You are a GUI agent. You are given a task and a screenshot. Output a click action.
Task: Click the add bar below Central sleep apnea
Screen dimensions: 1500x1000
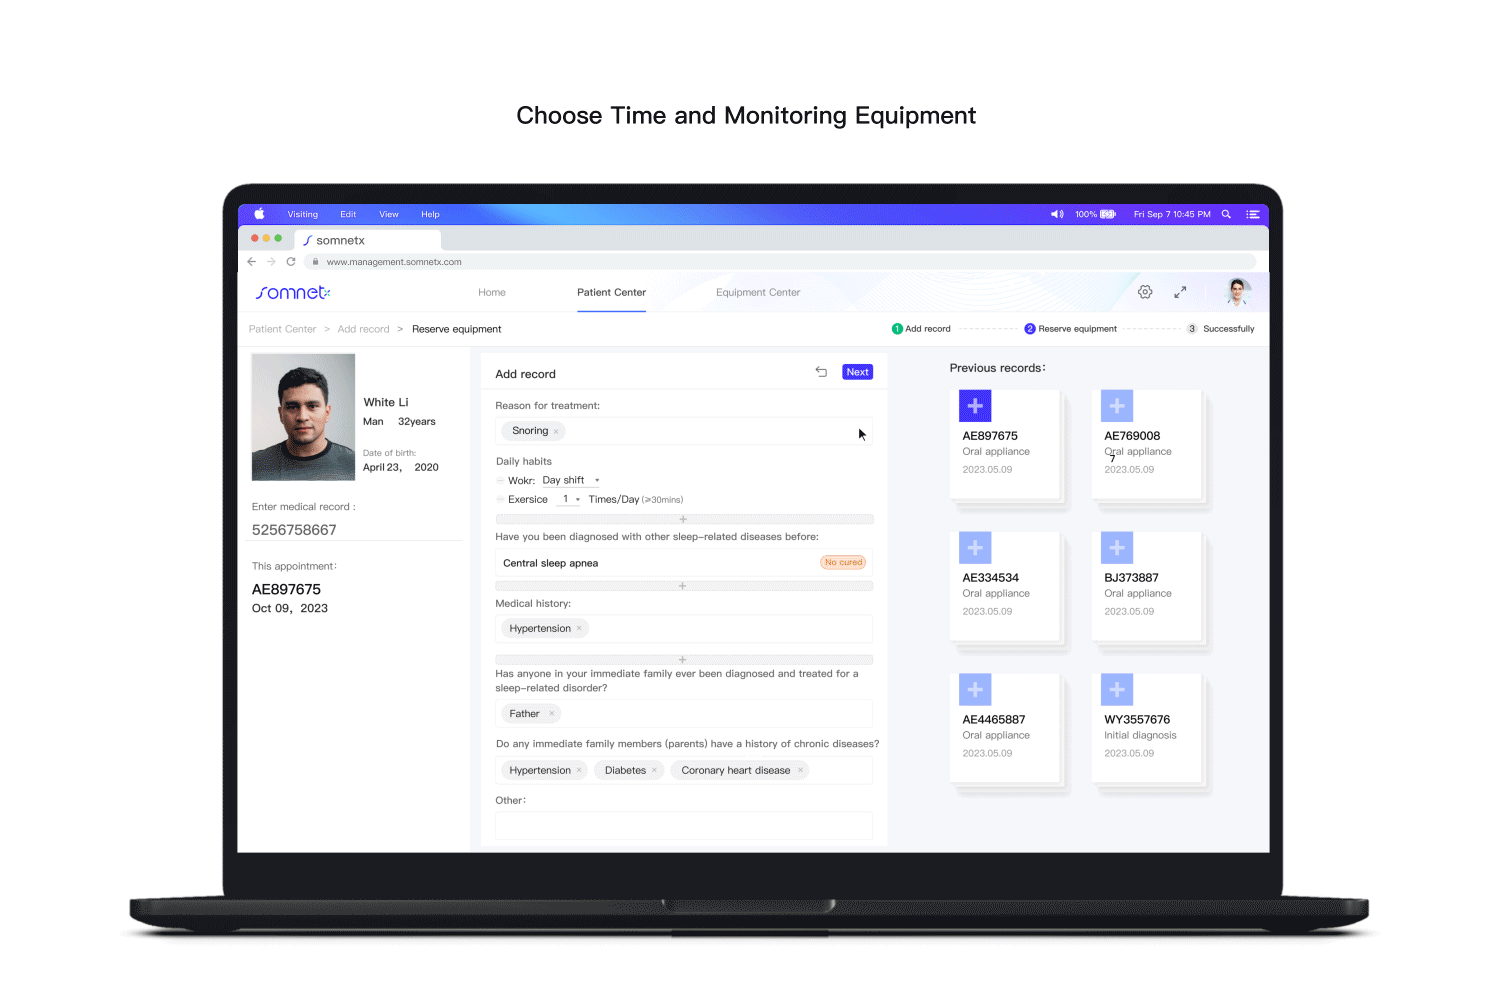point(684,586)
